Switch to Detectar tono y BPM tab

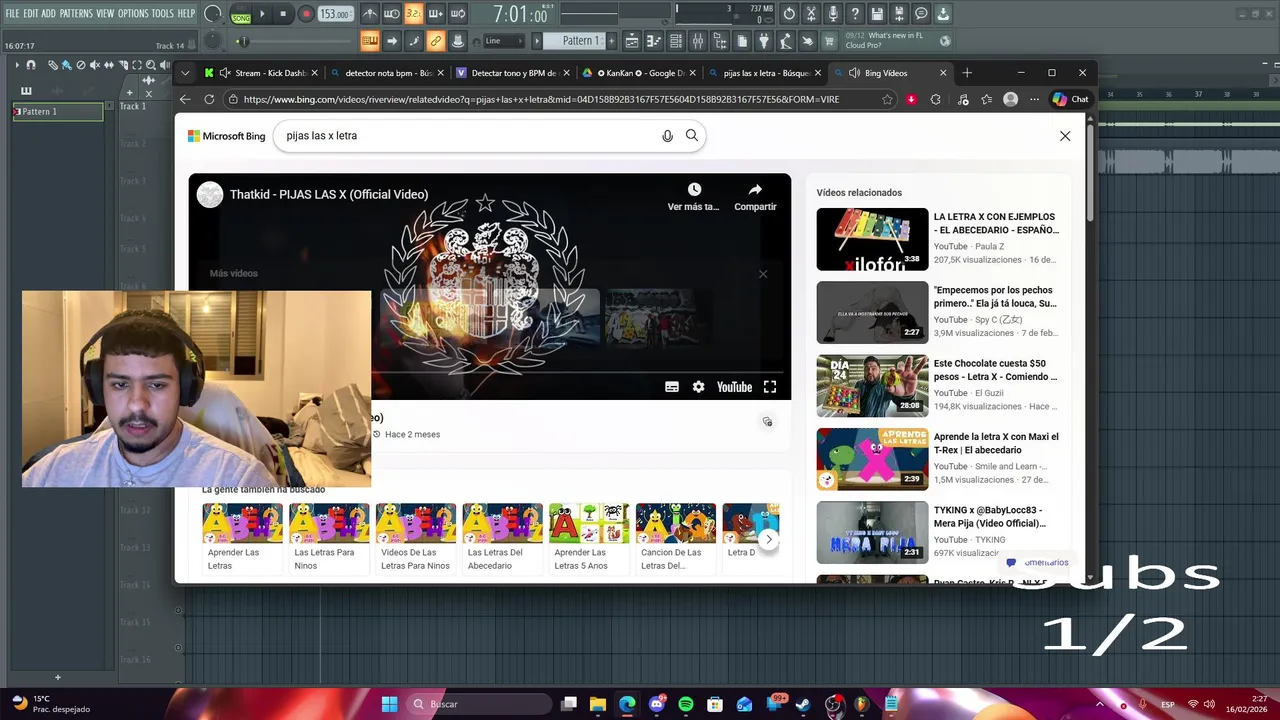click(x=513, y=73)
